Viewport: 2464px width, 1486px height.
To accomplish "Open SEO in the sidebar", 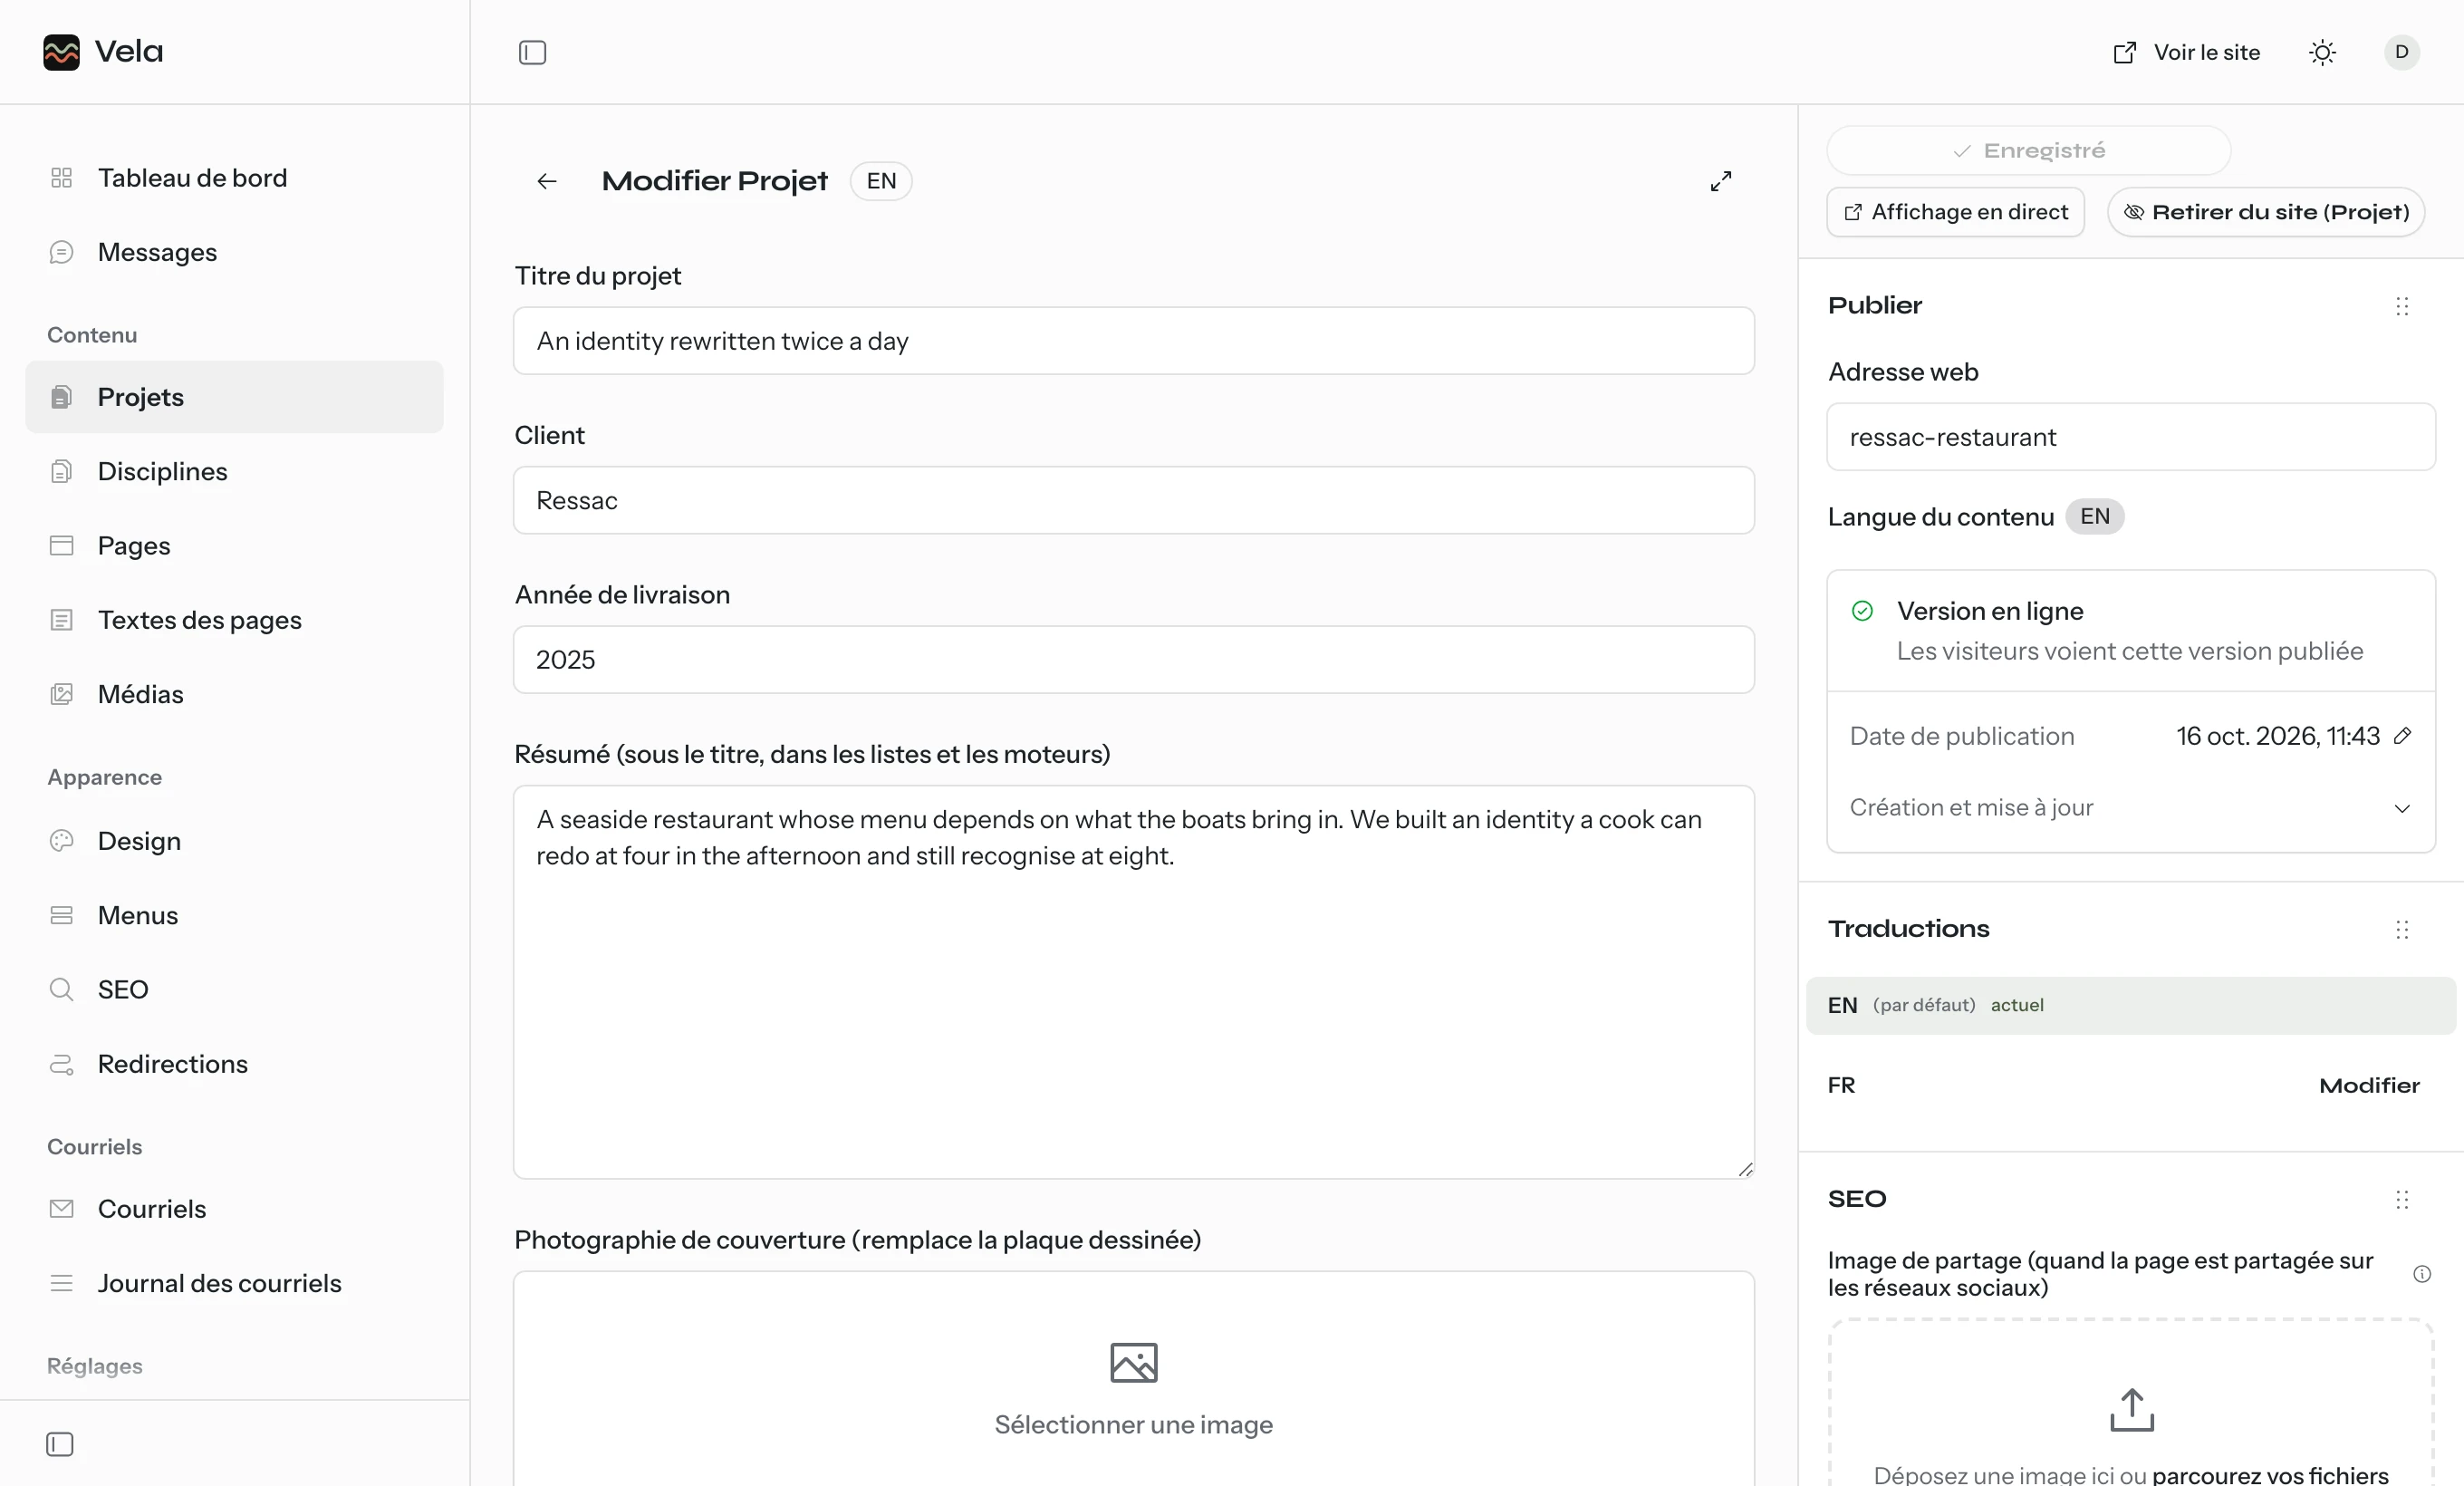I will tap(234, 989).
